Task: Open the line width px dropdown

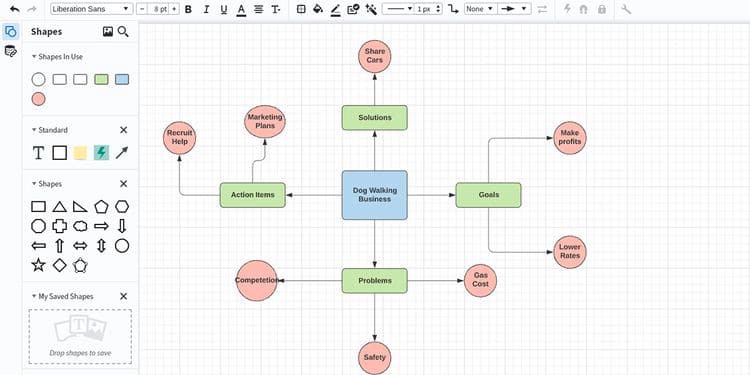Action: click(428, 9)
